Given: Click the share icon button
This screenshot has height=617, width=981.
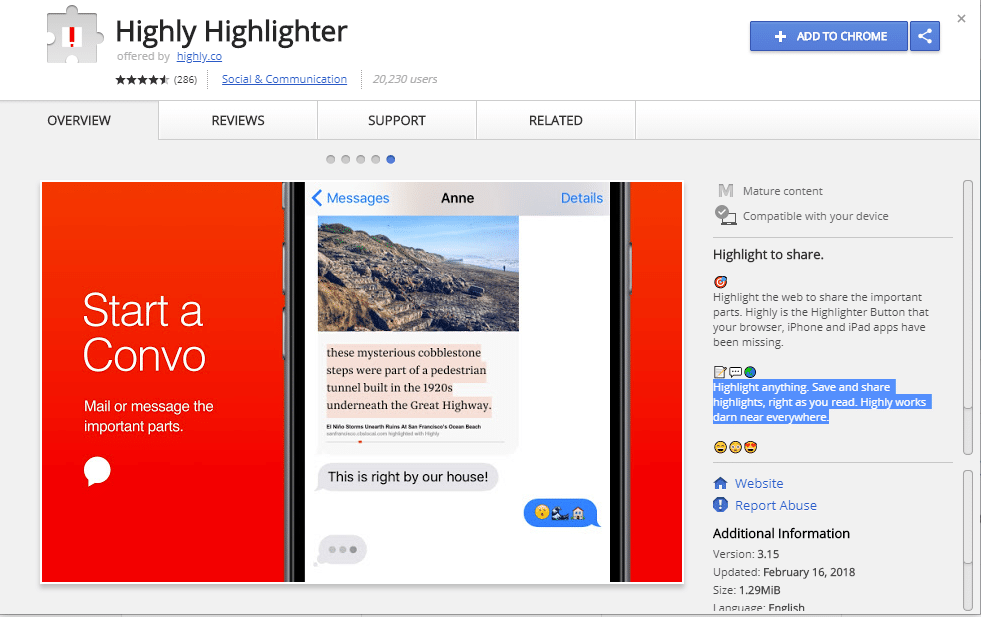Looking at the screenshot, I should coord(925,36).
